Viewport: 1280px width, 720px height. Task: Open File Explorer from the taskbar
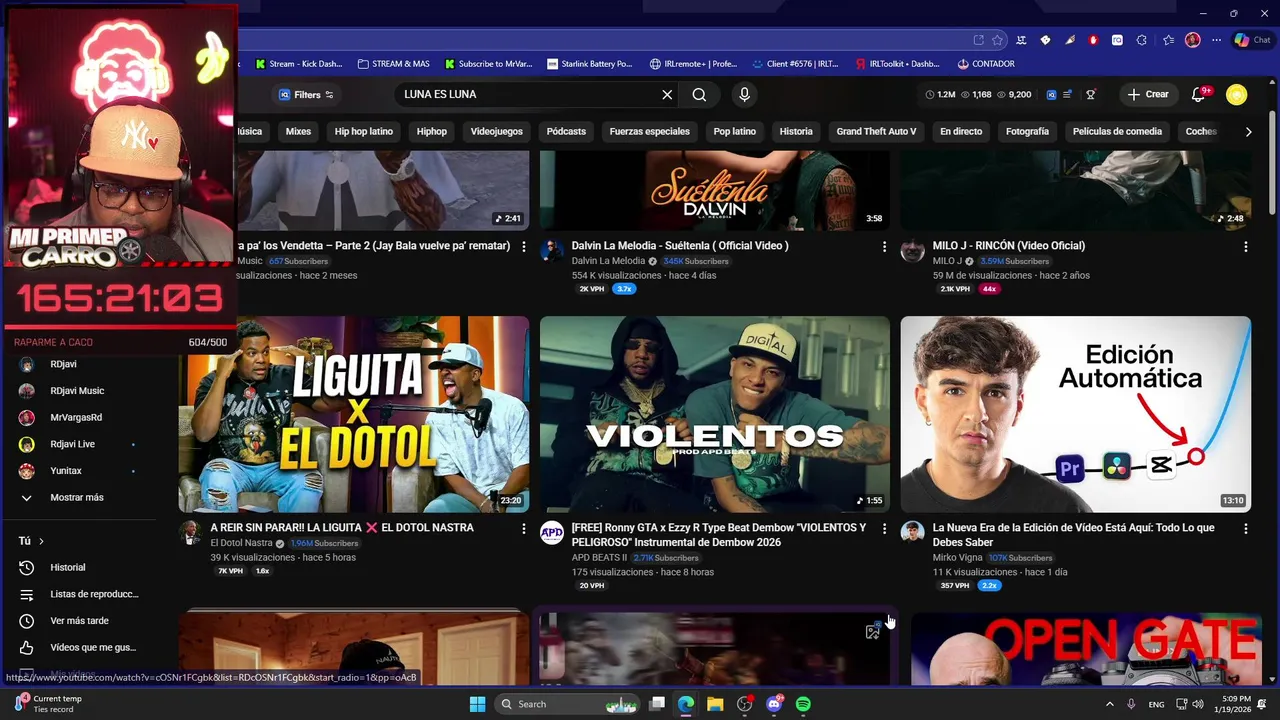tap(715, 704)
